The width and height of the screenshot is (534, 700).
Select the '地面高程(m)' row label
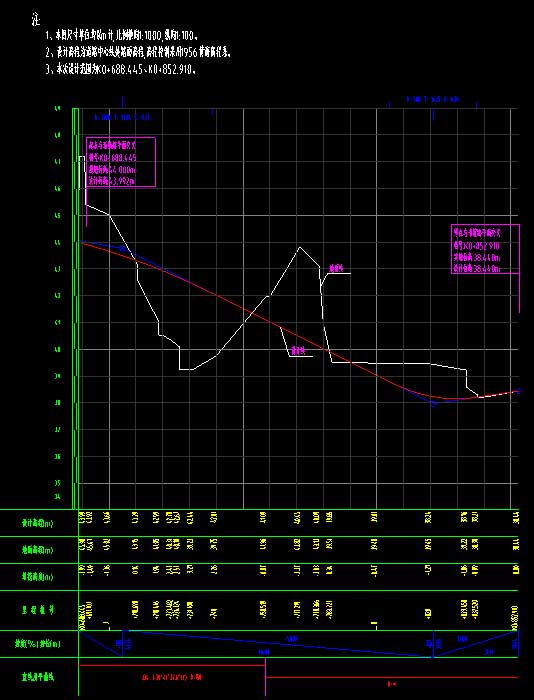[x=37, y=550]
